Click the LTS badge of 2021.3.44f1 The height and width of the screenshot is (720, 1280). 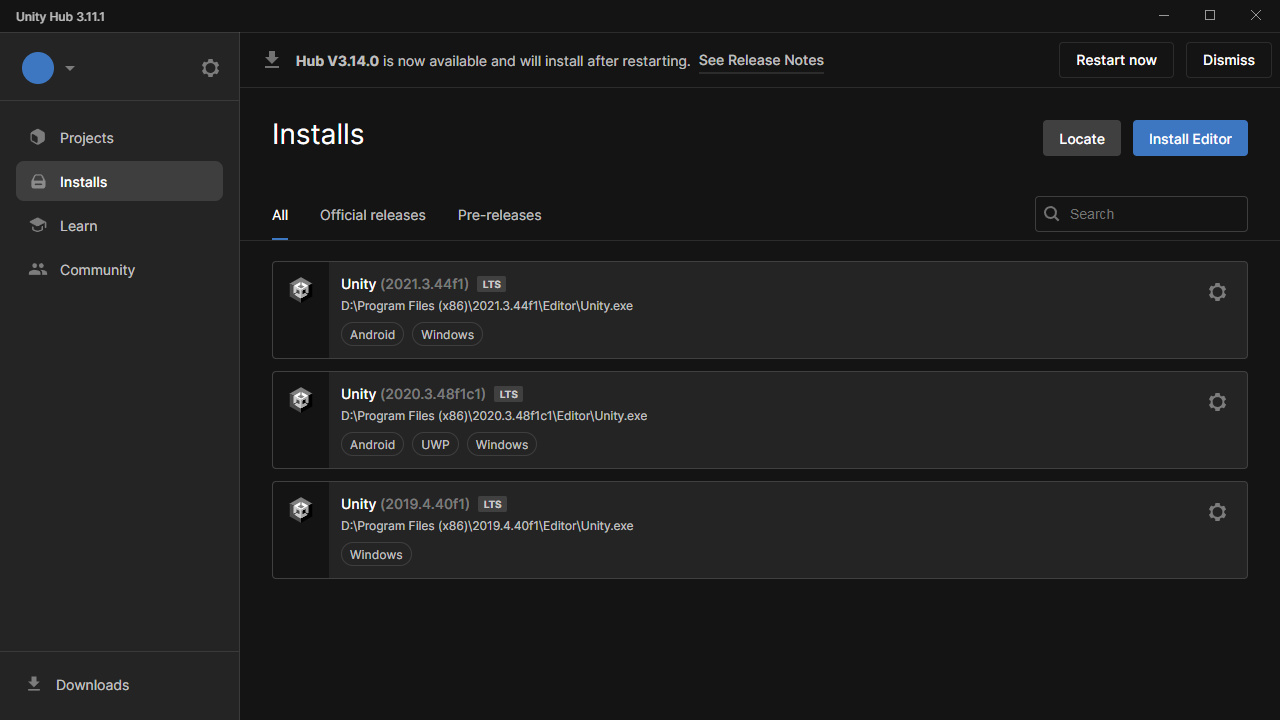(x=491, y=284)
